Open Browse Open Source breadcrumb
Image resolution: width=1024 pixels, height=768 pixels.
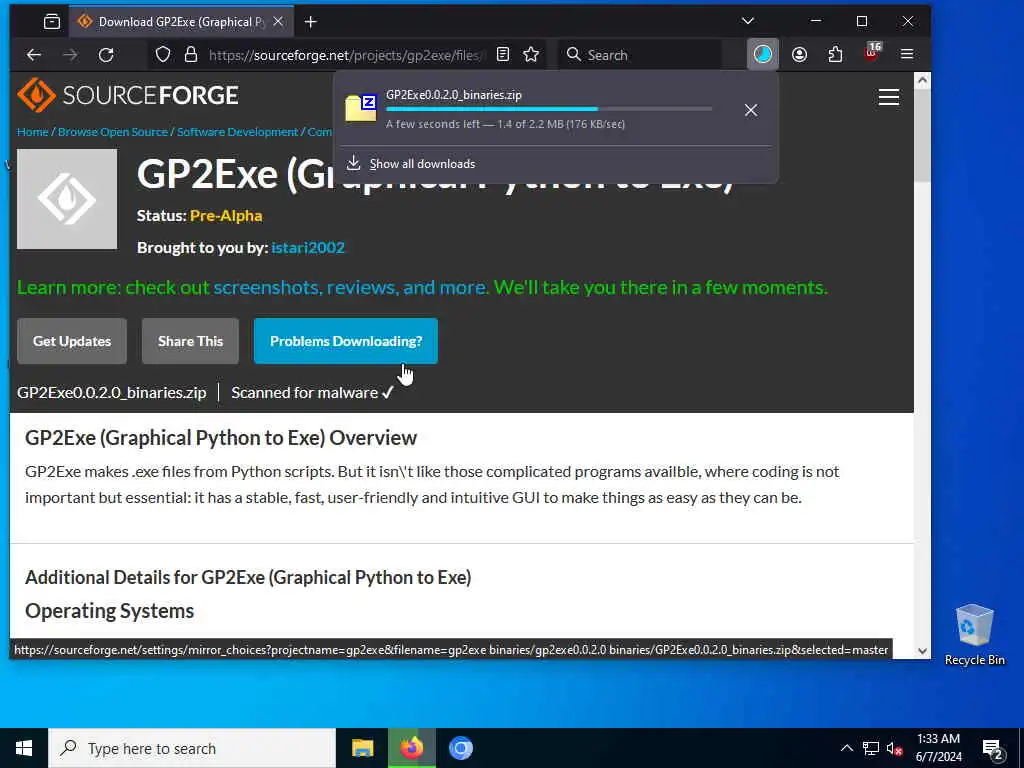(113, 132)
